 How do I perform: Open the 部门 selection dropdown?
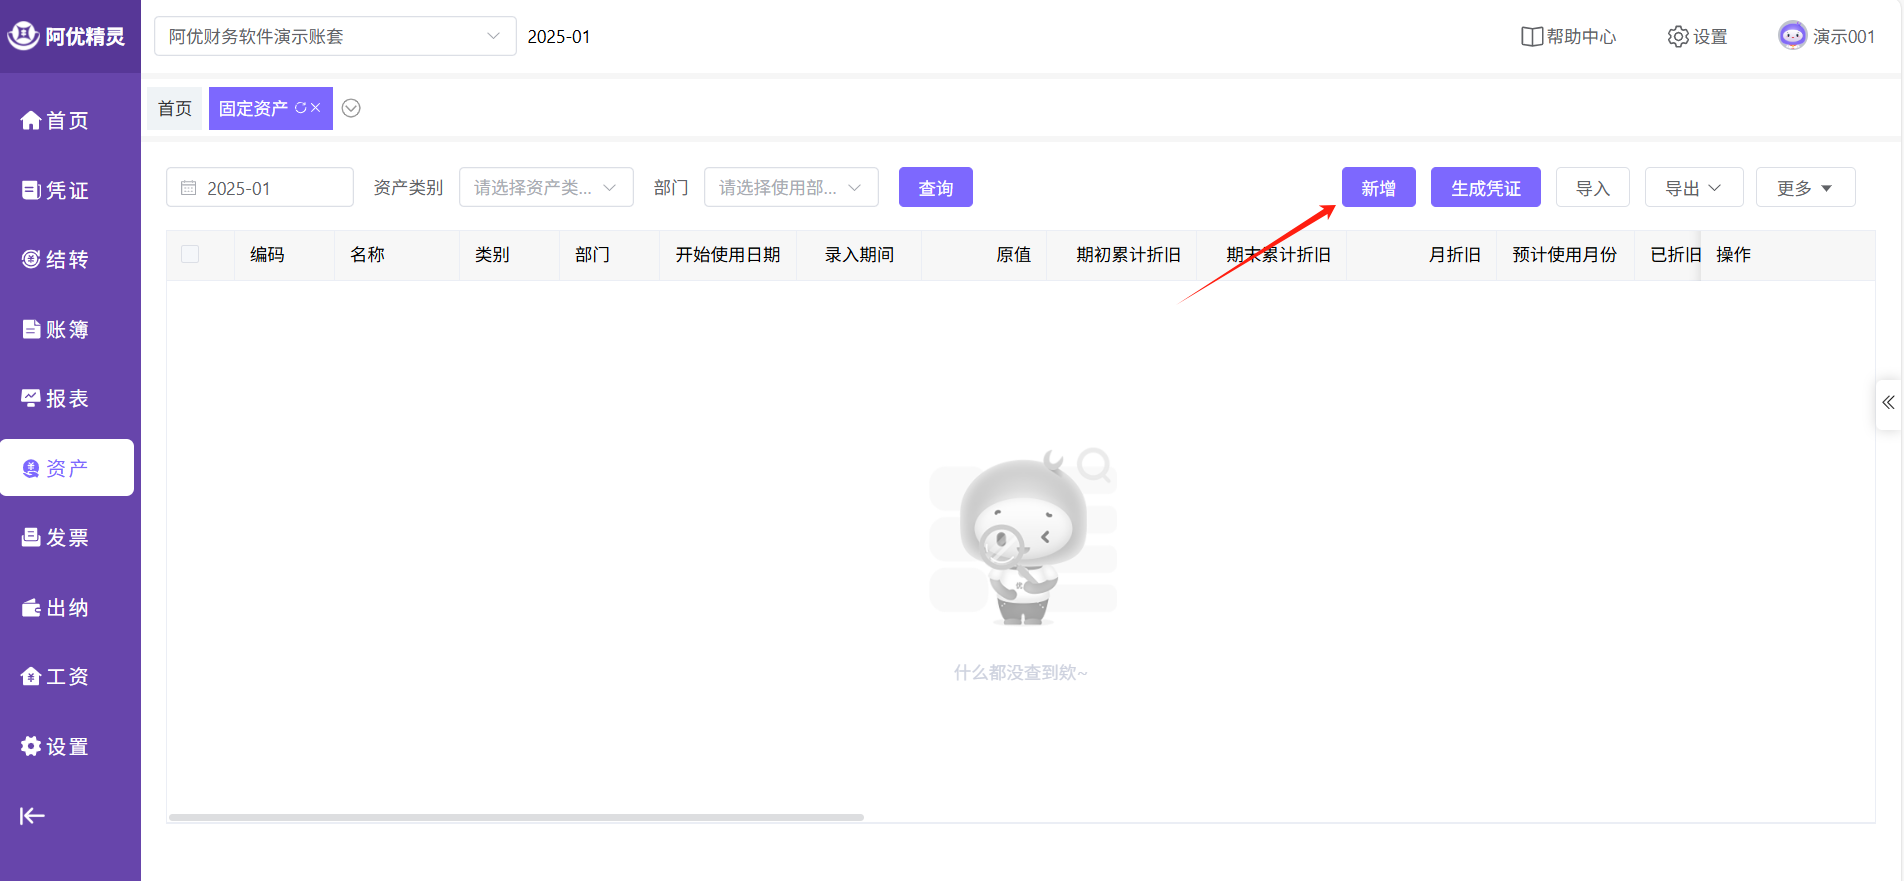pyautogui.click(x=791, y=188)
